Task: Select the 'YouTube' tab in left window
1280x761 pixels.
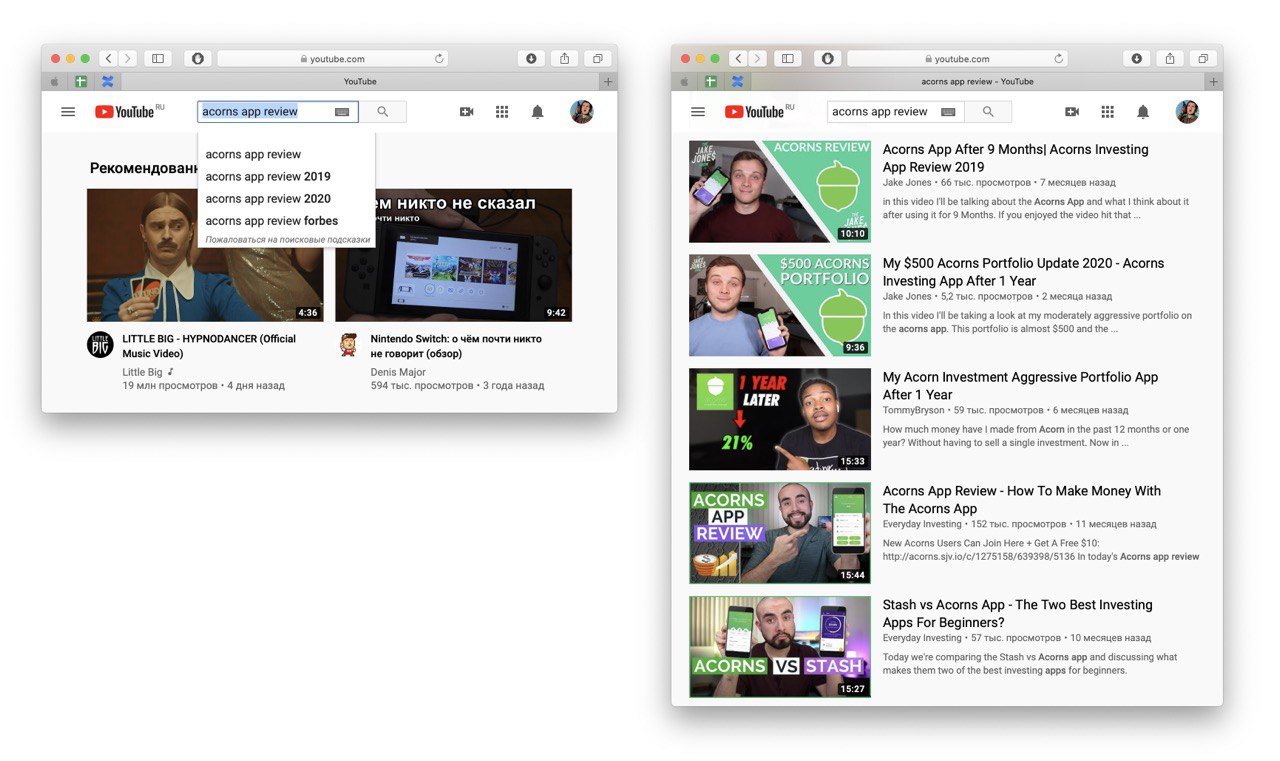Action: pos(360,82)
